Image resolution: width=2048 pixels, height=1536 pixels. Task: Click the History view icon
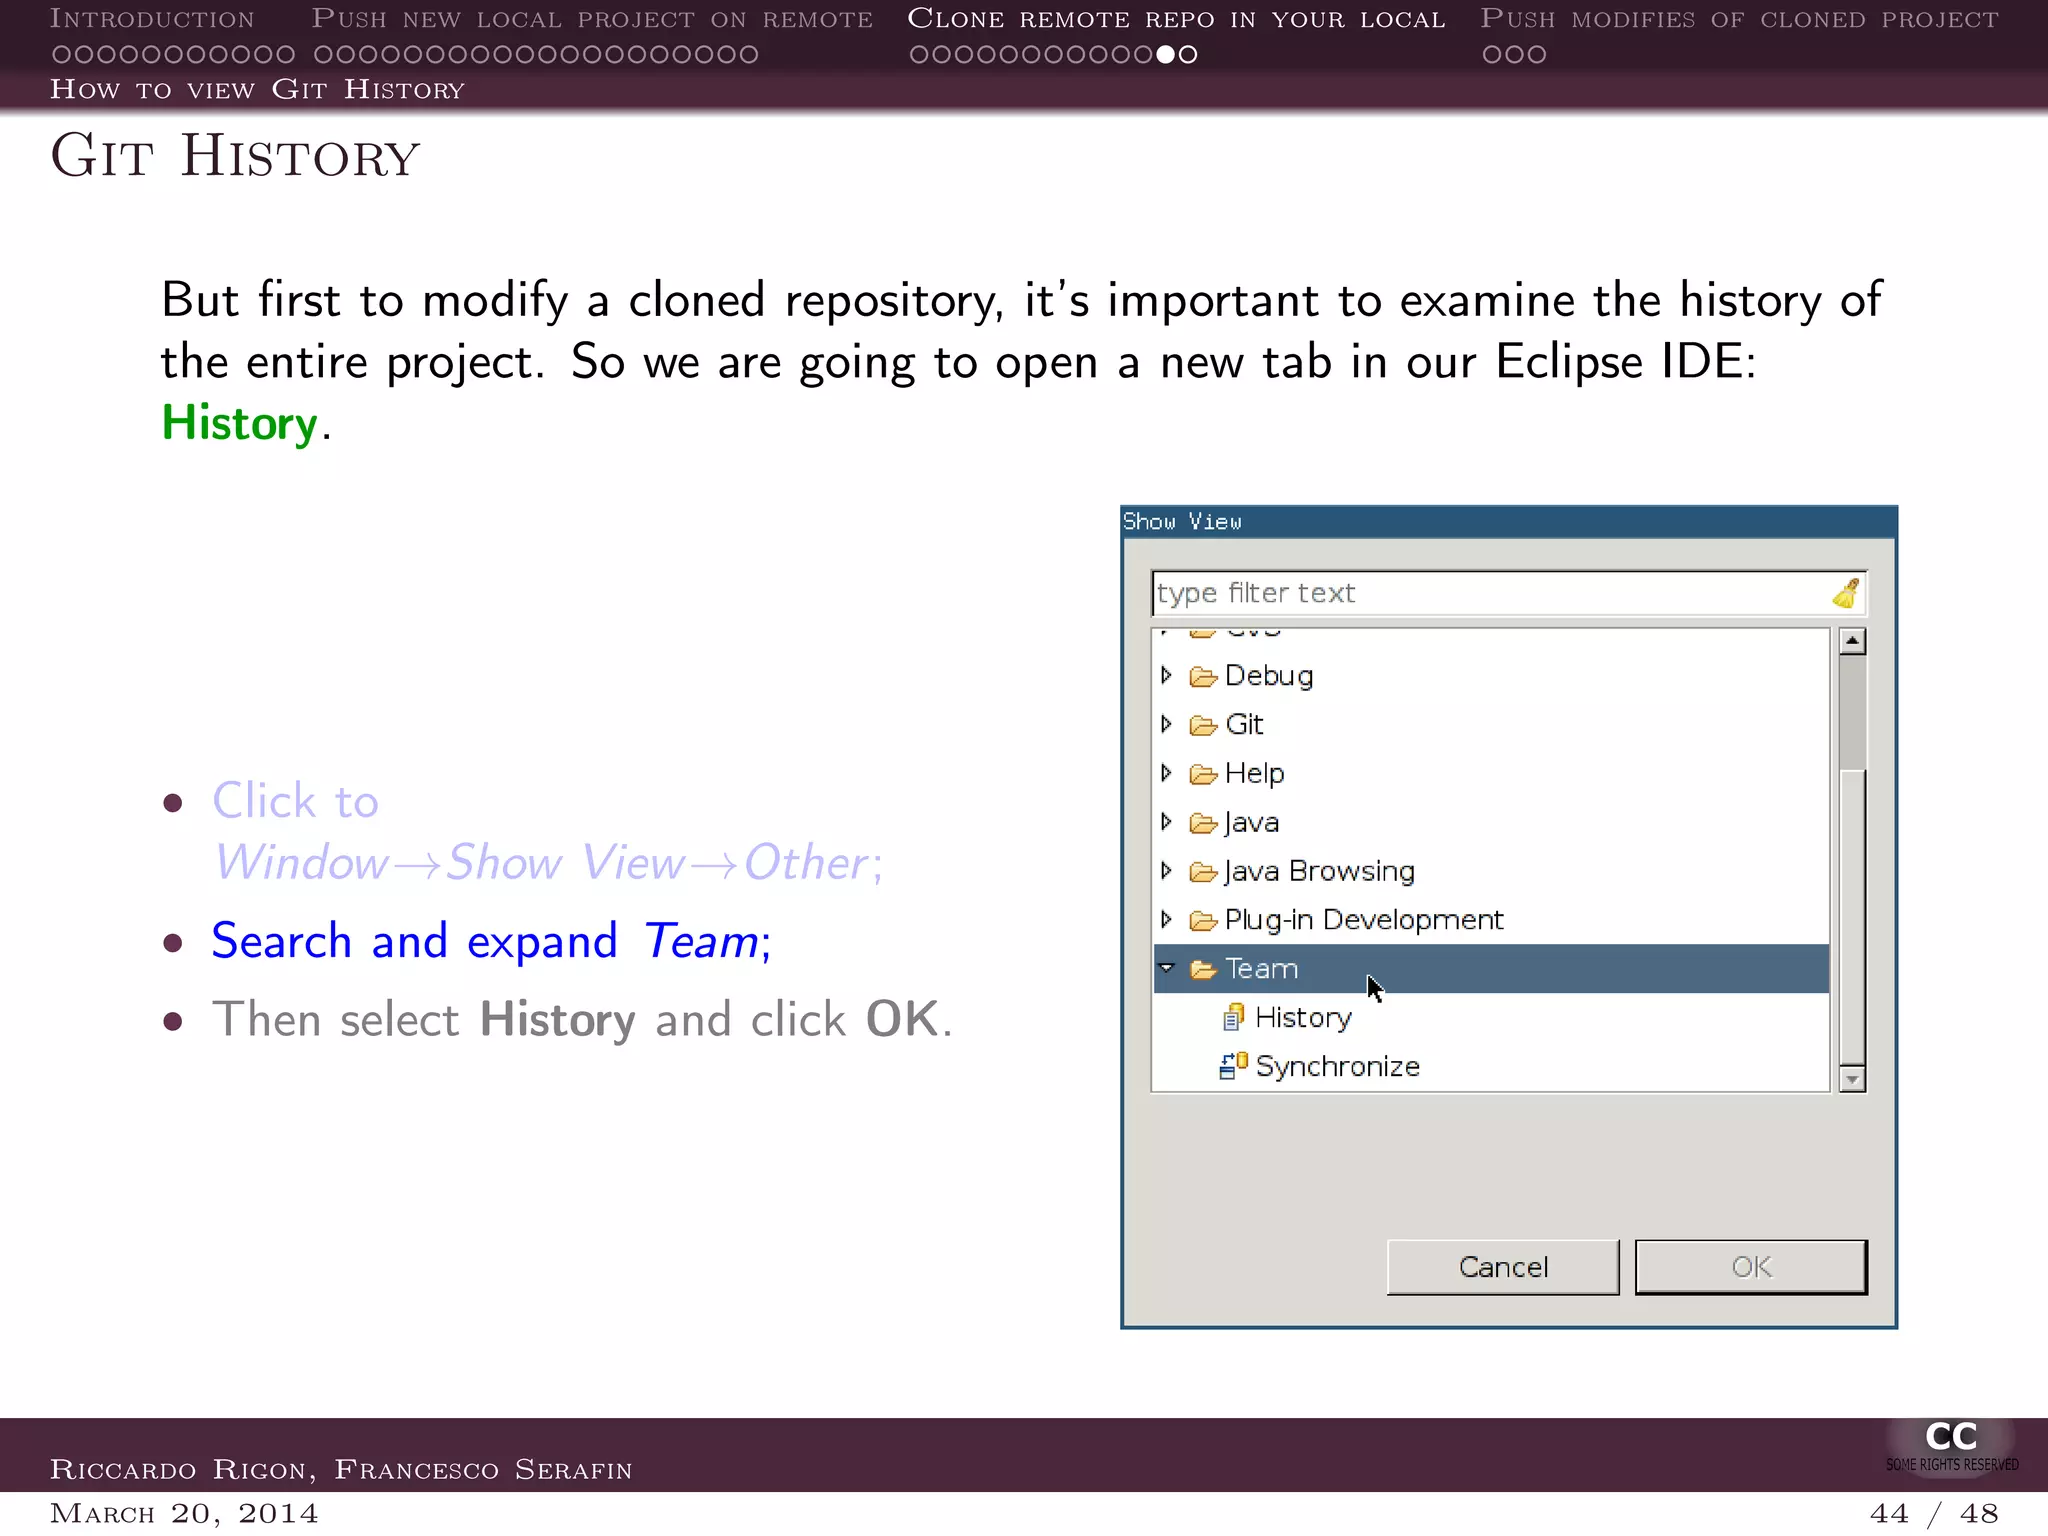pyautogui.click(x=1233, y=1017)
